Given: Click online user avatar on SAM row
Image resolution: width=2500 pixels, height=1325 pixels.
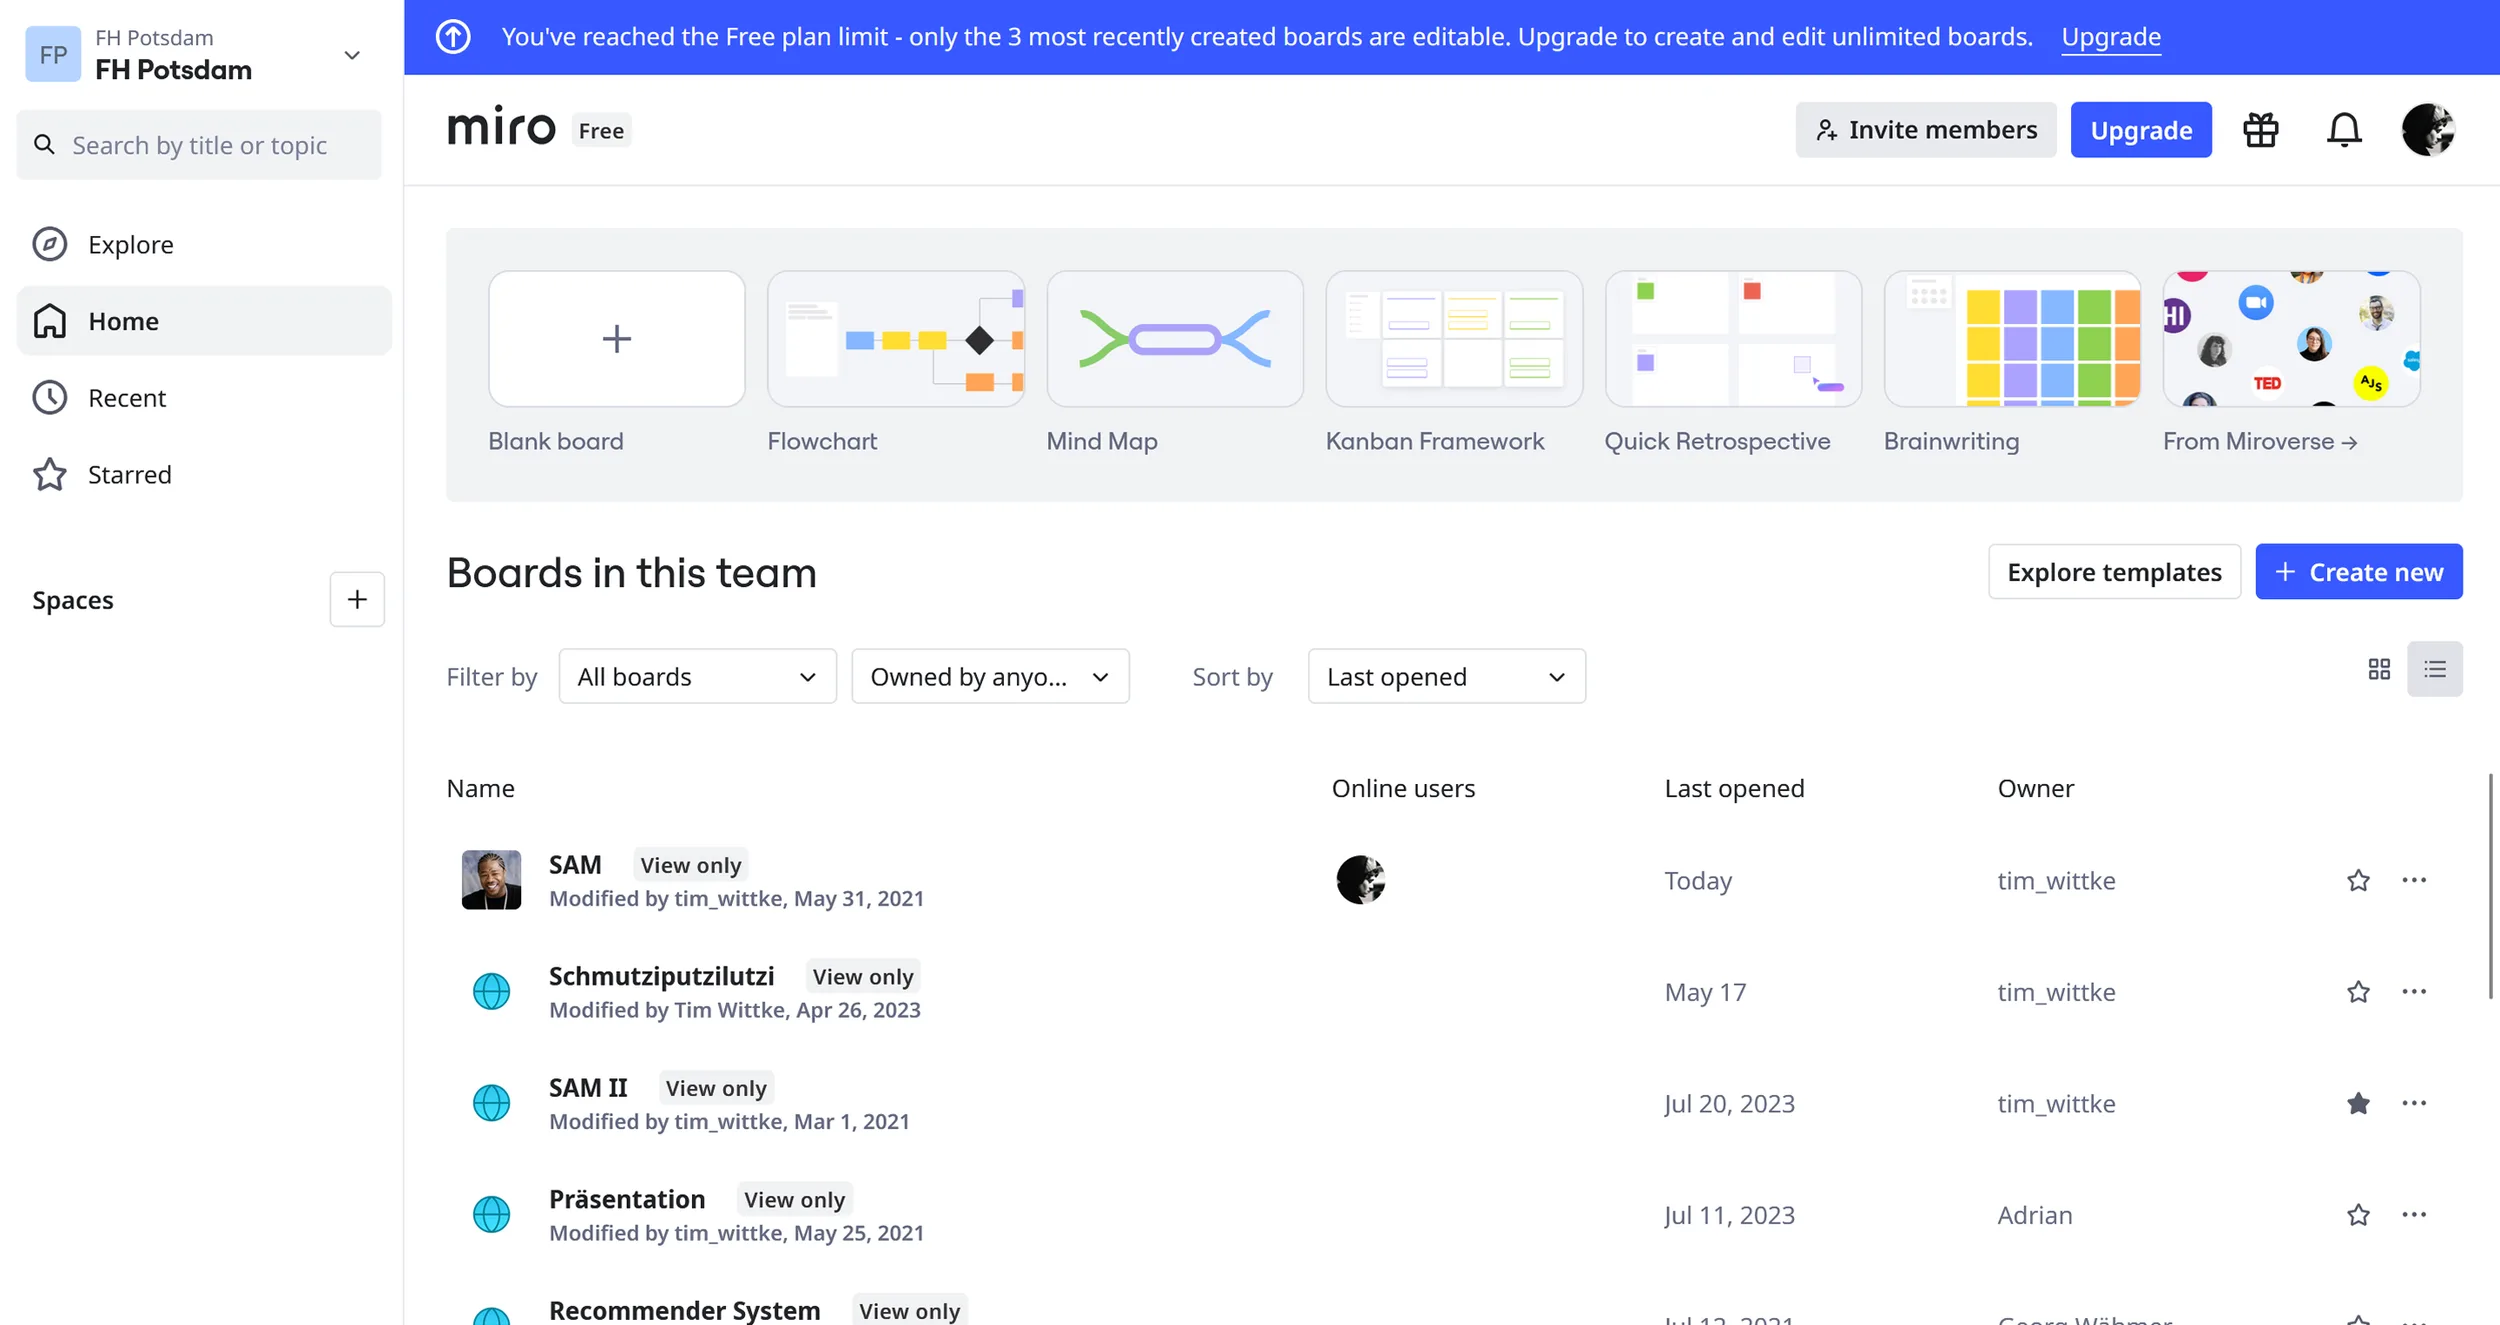Looking at the screenshot, I should click(x=1360, y=880).
